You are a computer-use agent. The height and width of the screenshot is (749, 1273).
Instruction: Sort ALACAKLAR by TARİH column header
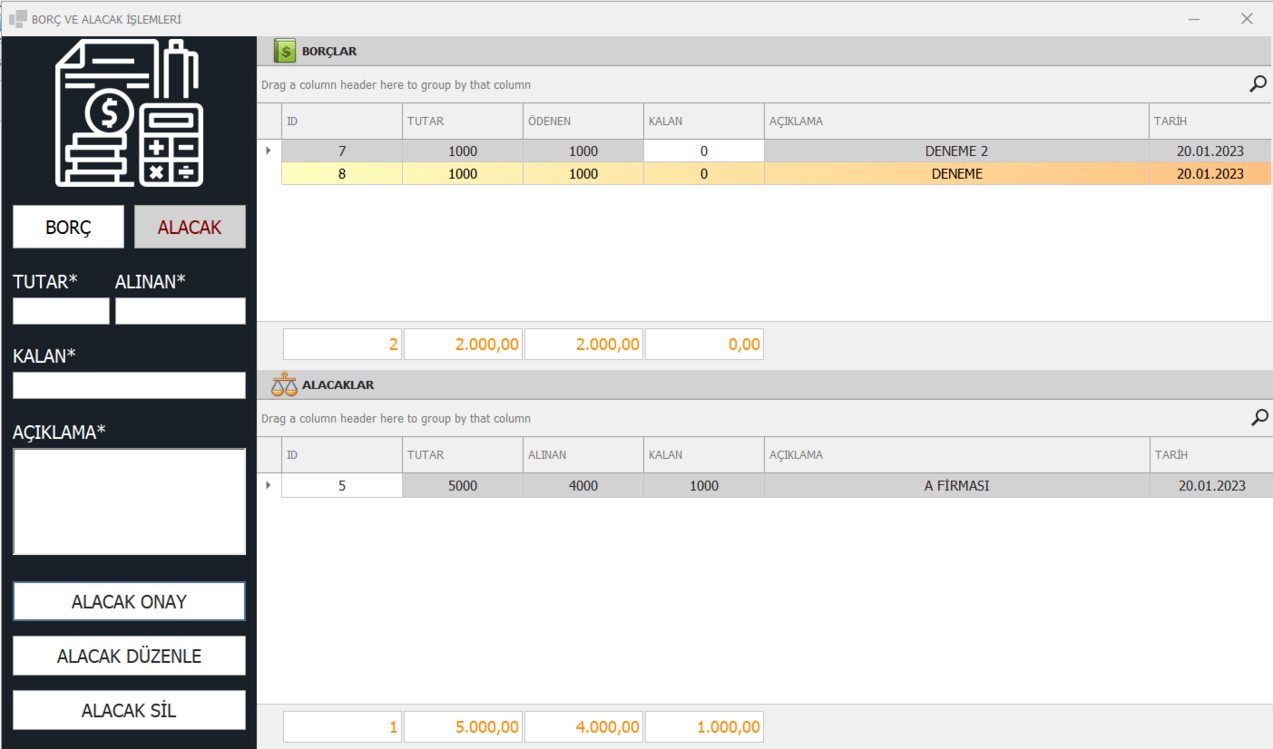pyautogui.click(x=1211, y=455)
